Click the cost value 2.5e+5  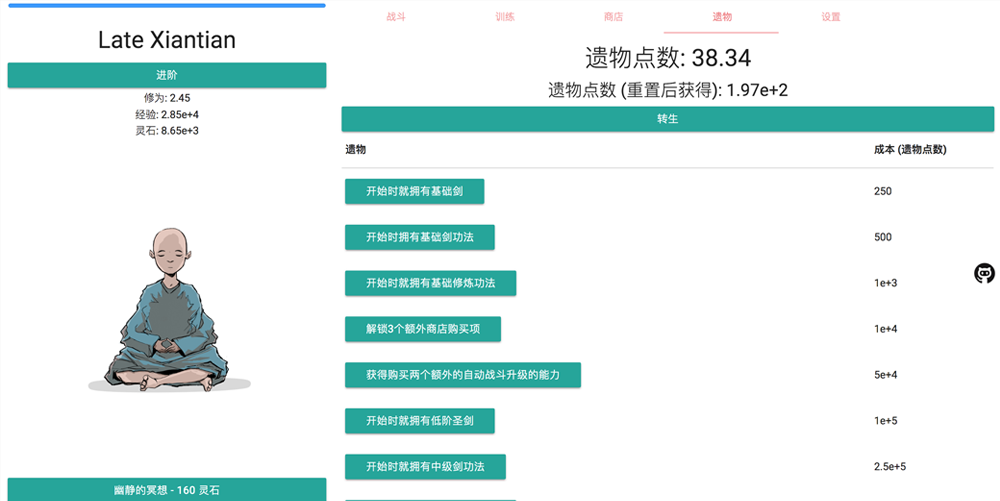coord(890,467)
